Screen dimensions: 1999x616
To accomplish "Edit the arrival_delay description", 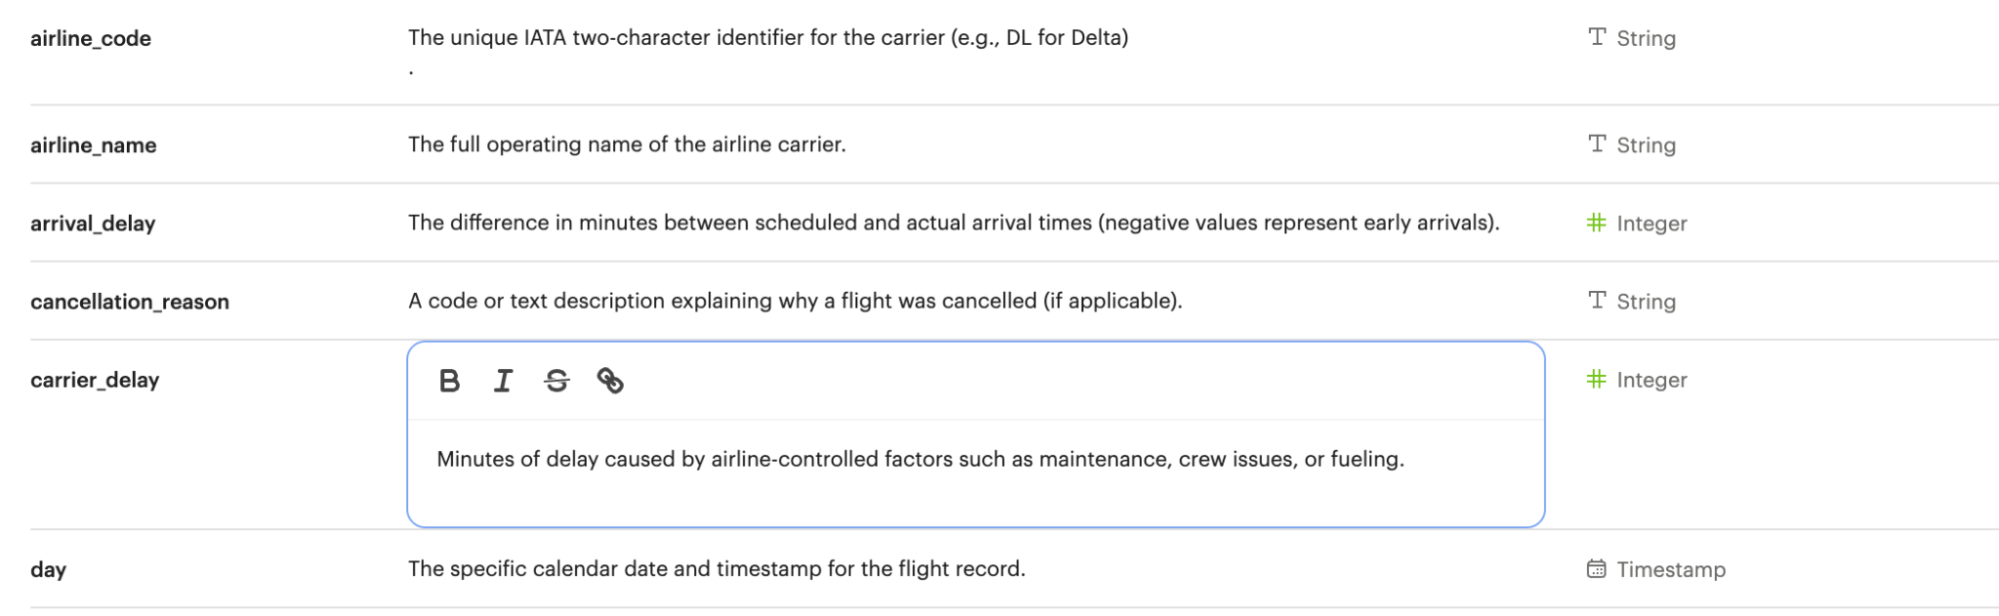I will click(x=953, y=223).
